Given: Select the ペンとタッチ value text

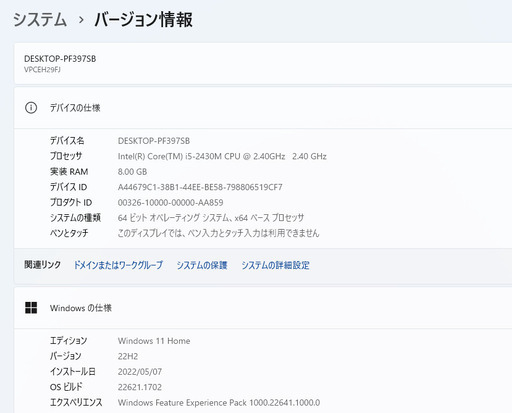Looking at the screenshot, I should pyautogui.click(x=218, y=233).
